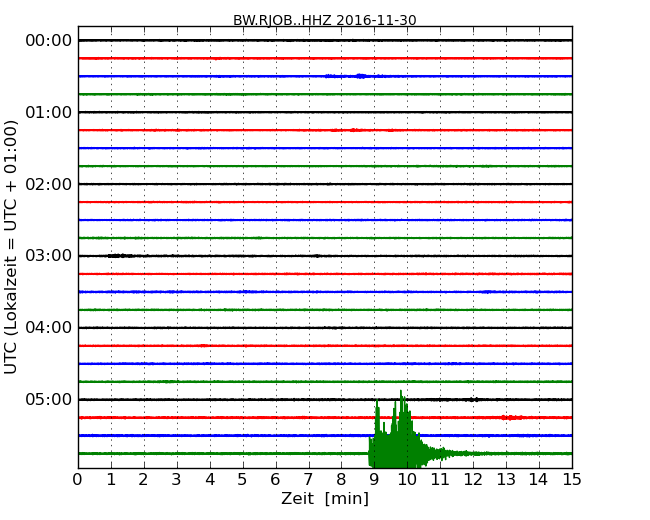Click the x-axis tick label 0
This screenshot has width=650, height=520.
[78, 480]
